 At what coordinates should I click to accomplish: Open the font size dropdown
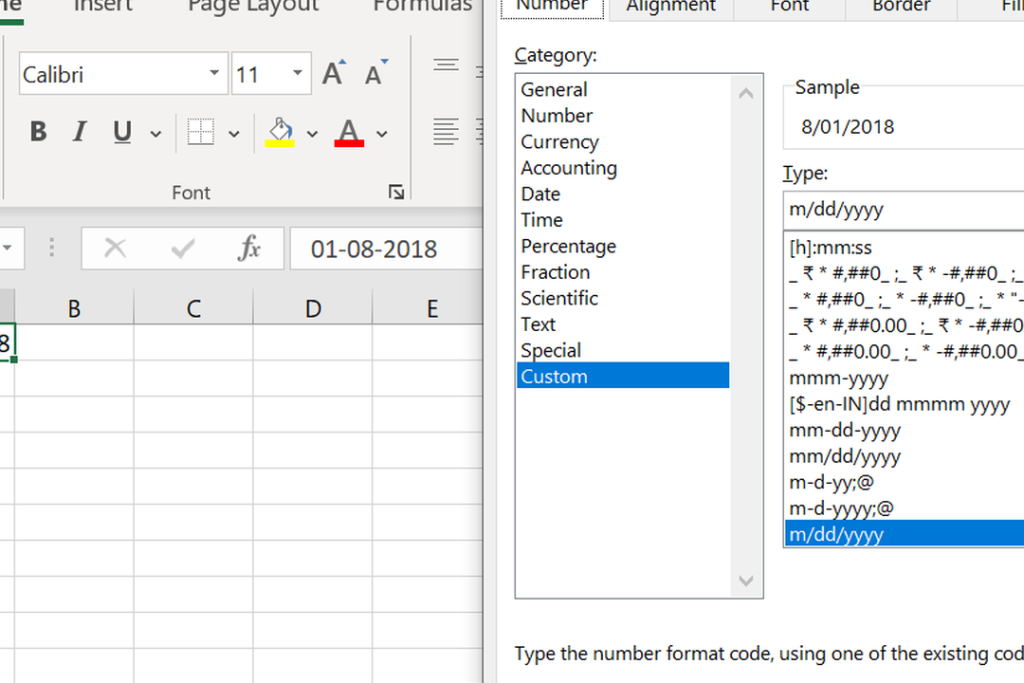(x=297, y=73)
